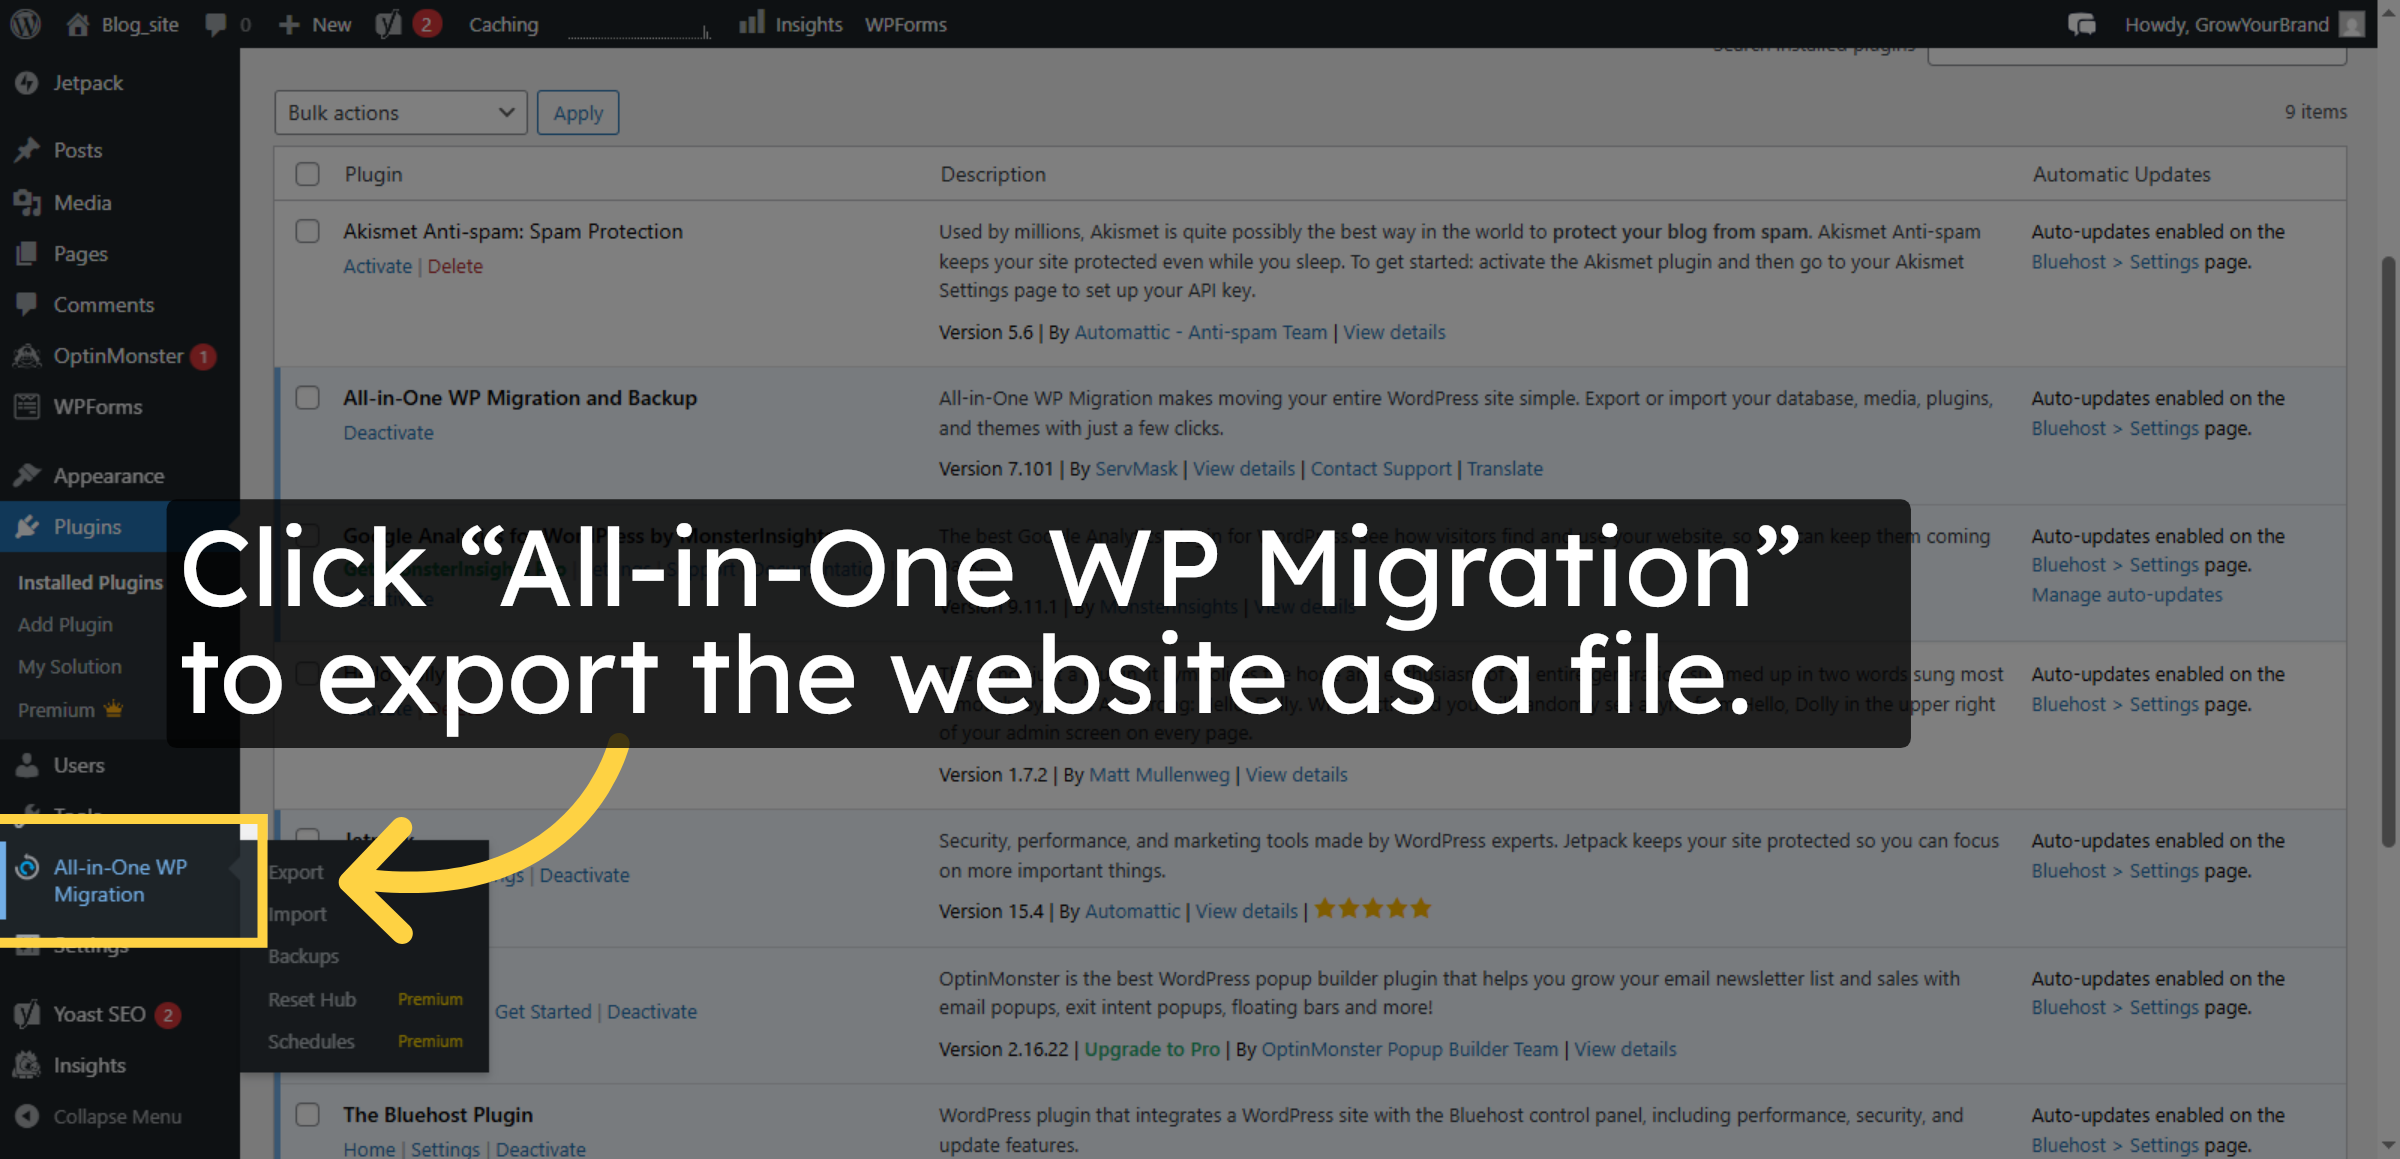Select the All-in-One WP Migration and Backup checkbox

[307, 398]
